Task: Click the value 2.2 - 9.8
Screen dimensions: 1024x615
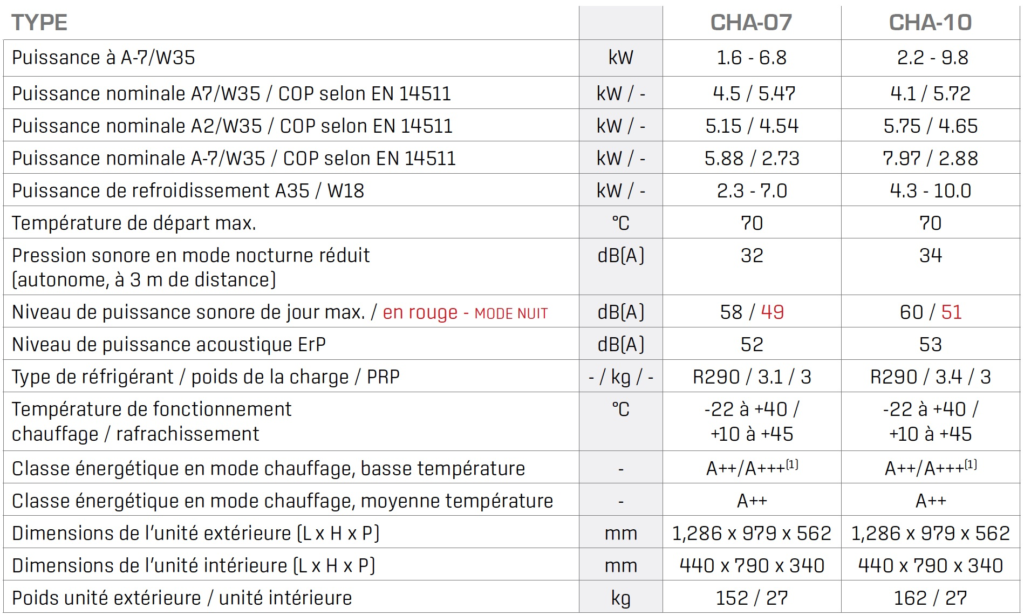Action: click(x=930, y=58)
